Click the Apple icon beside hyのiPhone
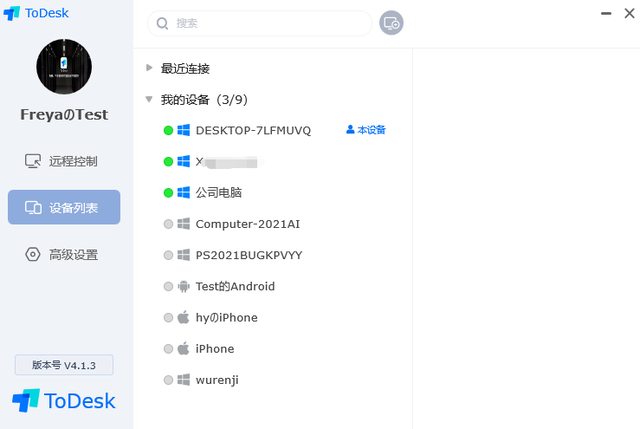The height and width of the screenshot is (429, 640). click(x=184, y=318)
